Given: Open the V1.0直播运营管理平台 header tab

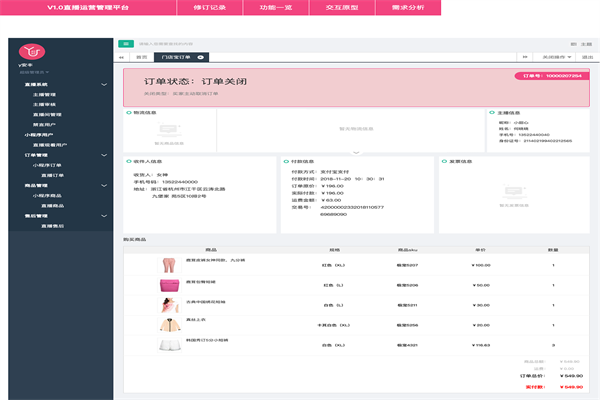Looking at the screenshot, I should 88,7.
